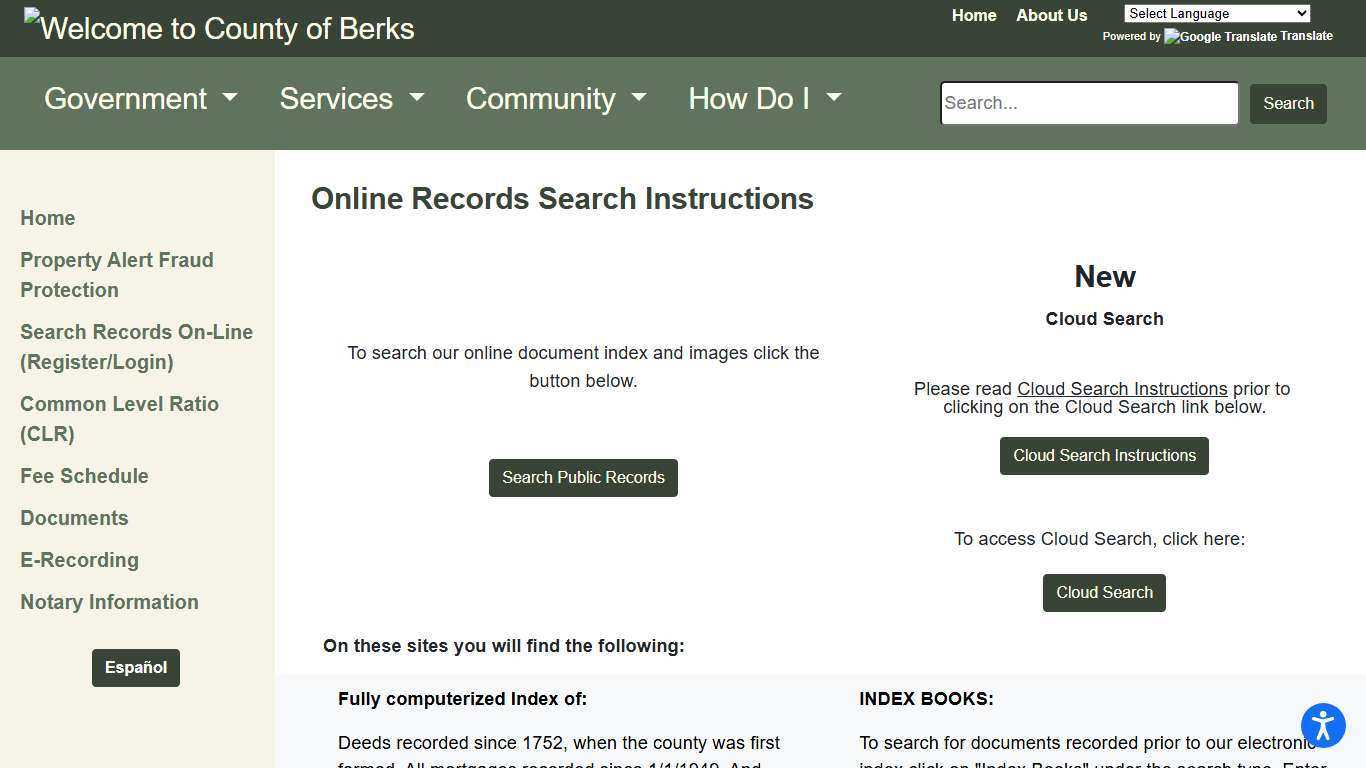Open the E-Recording sidebar link
This screenshot has height=768, width=1366.
click(x=79, y=560)
